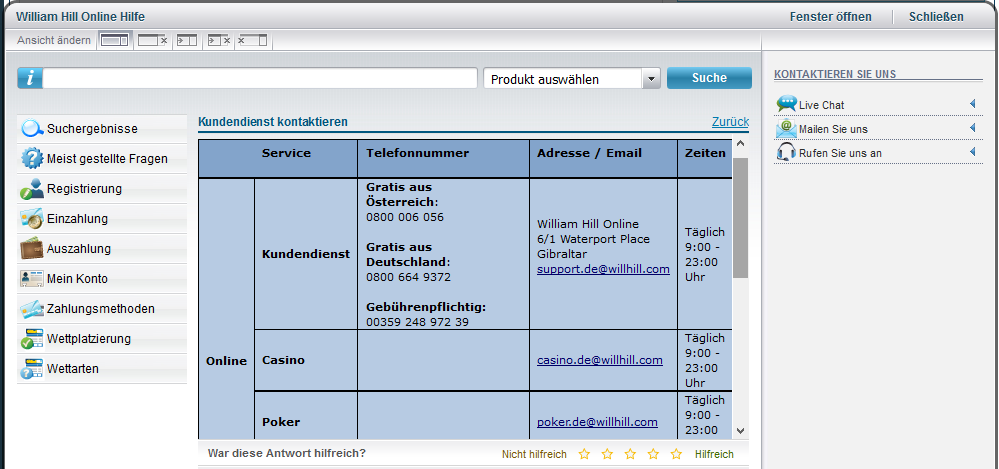999x469 pixels.
Task: Expand the Mailen Sie uns arrow
Action: point(972,128)
